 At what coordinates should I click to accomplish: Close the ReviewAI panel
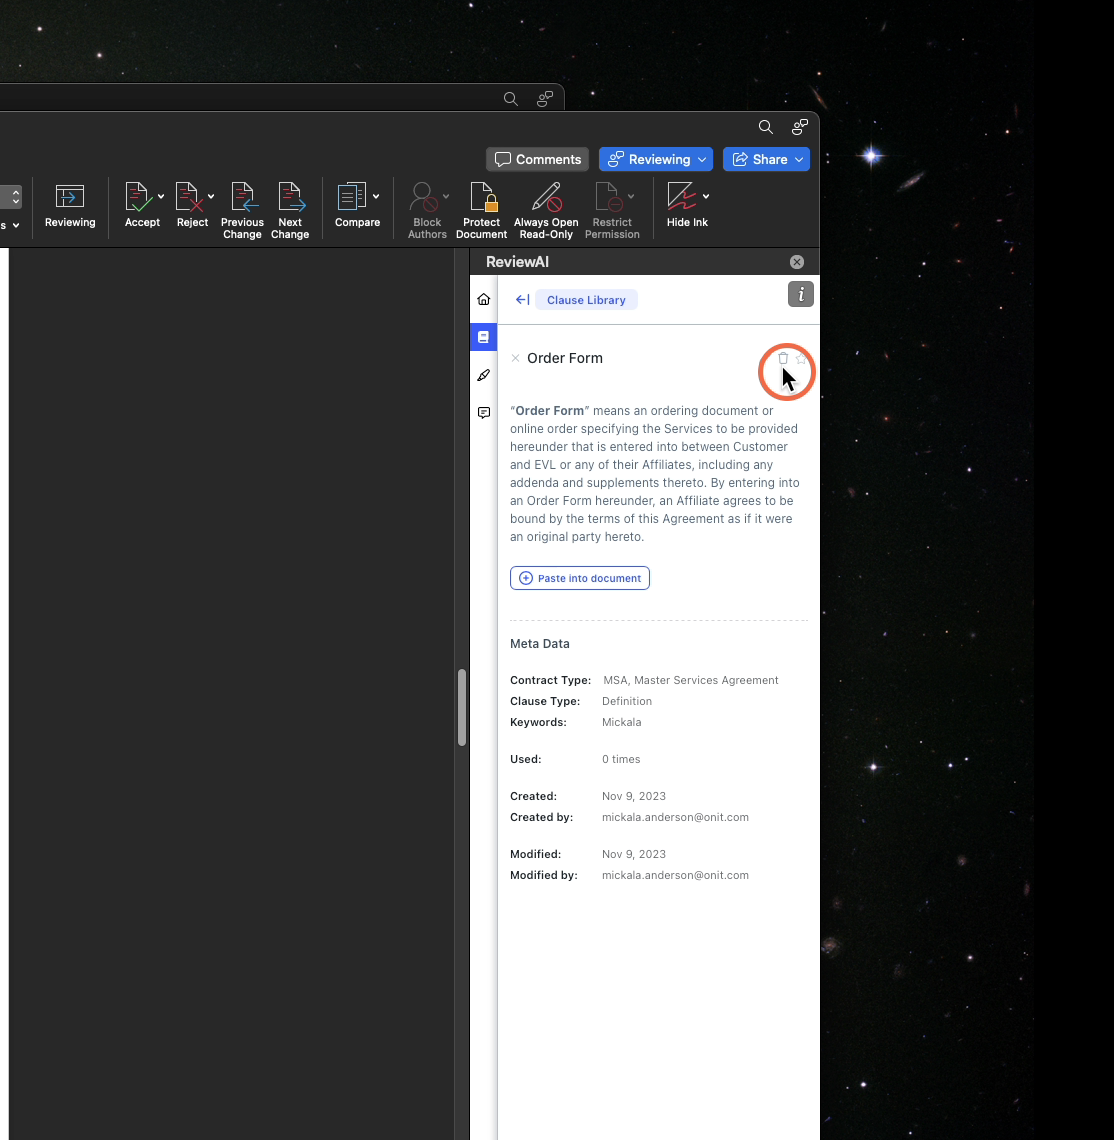coord(797,262)
